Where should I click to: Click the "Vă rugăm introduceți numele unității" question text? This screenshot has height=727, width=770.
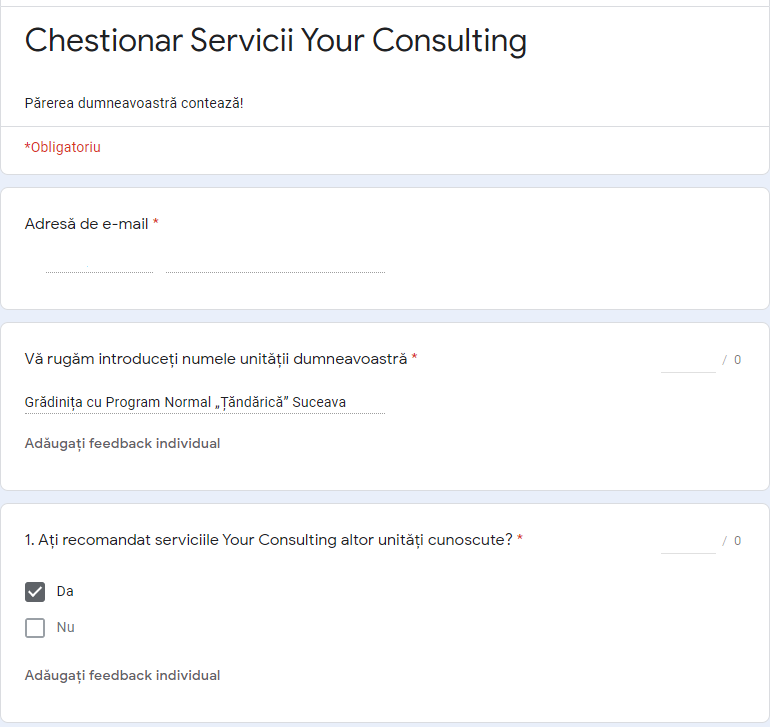tap(215, 359)
